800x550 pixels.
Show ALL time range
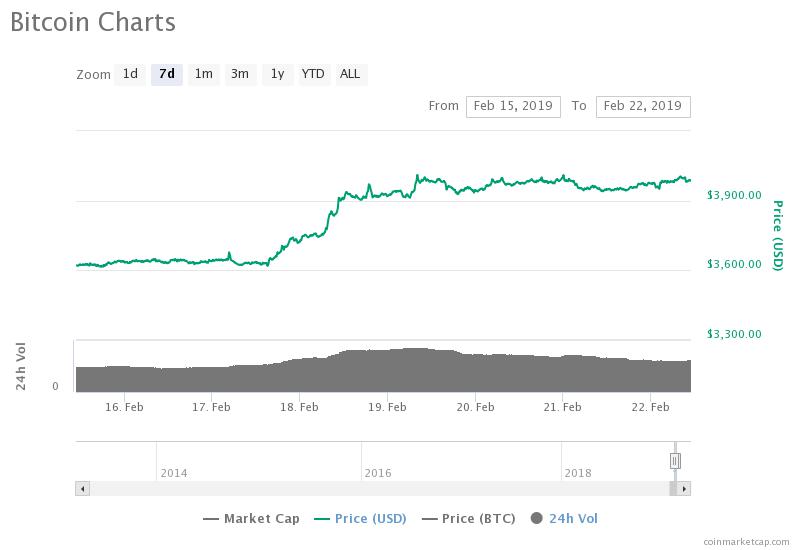pos(351,74)
